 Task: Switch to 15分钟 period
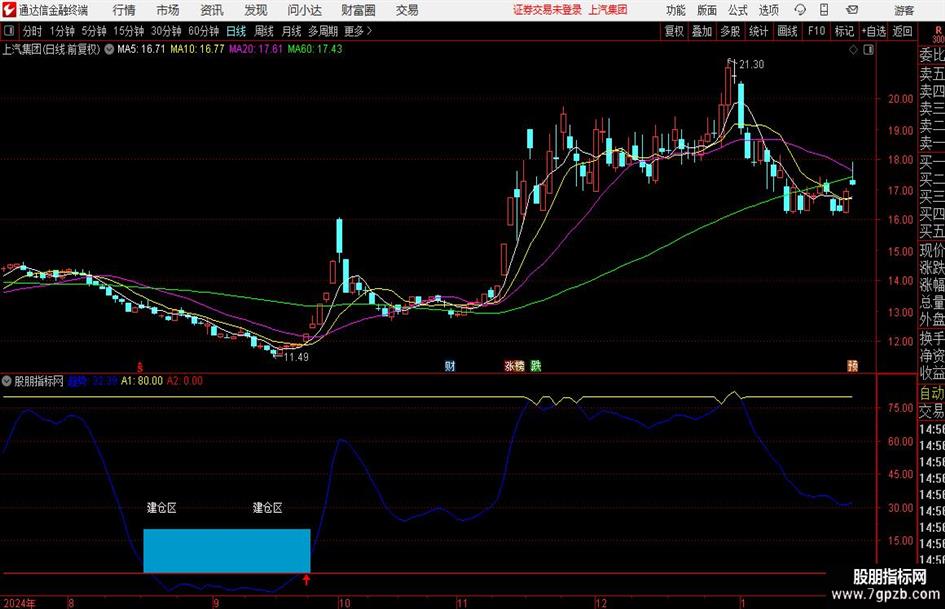click(x=128, y=31)
